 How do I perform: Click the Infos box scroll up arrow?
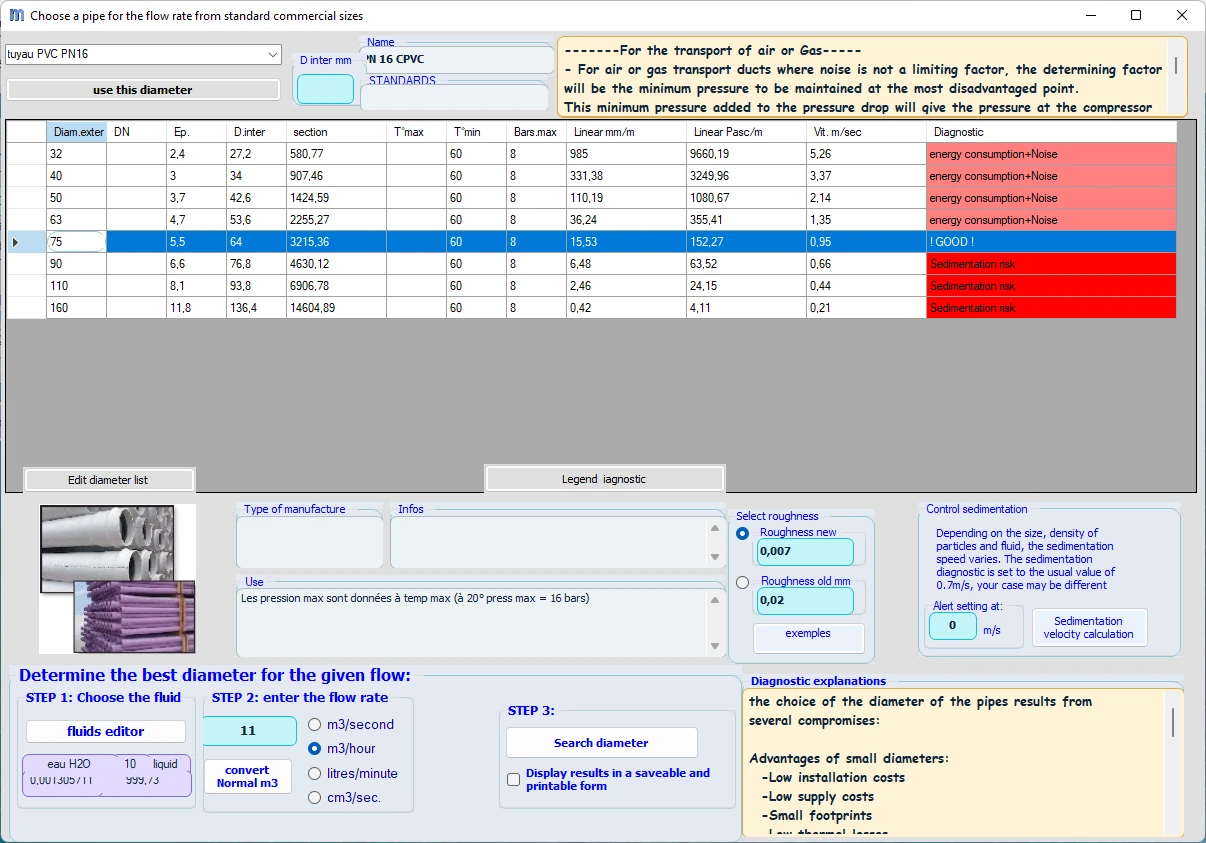click(x=715, y=528)
